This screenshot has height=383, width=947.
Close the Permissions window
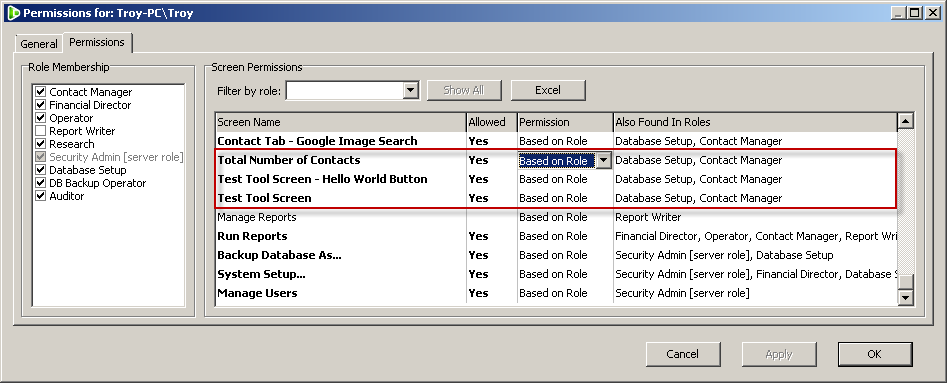pyautogui.click(x=933, y=12)
